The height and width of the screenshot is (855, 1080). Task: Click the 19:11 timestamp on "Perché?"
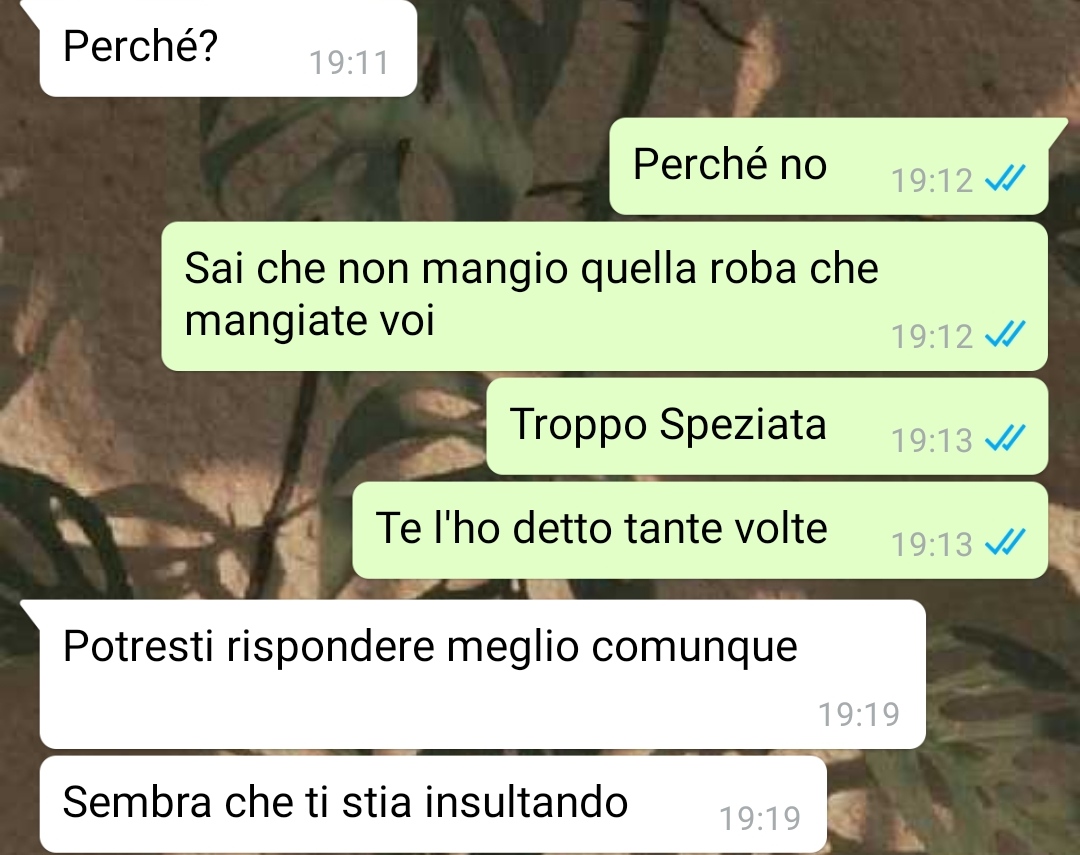tap(349, 63)
